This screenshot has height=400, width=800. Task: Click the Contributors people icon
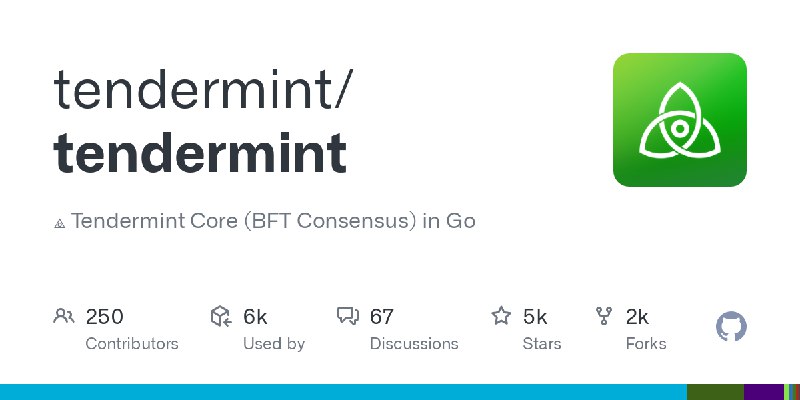click(64, 317)
